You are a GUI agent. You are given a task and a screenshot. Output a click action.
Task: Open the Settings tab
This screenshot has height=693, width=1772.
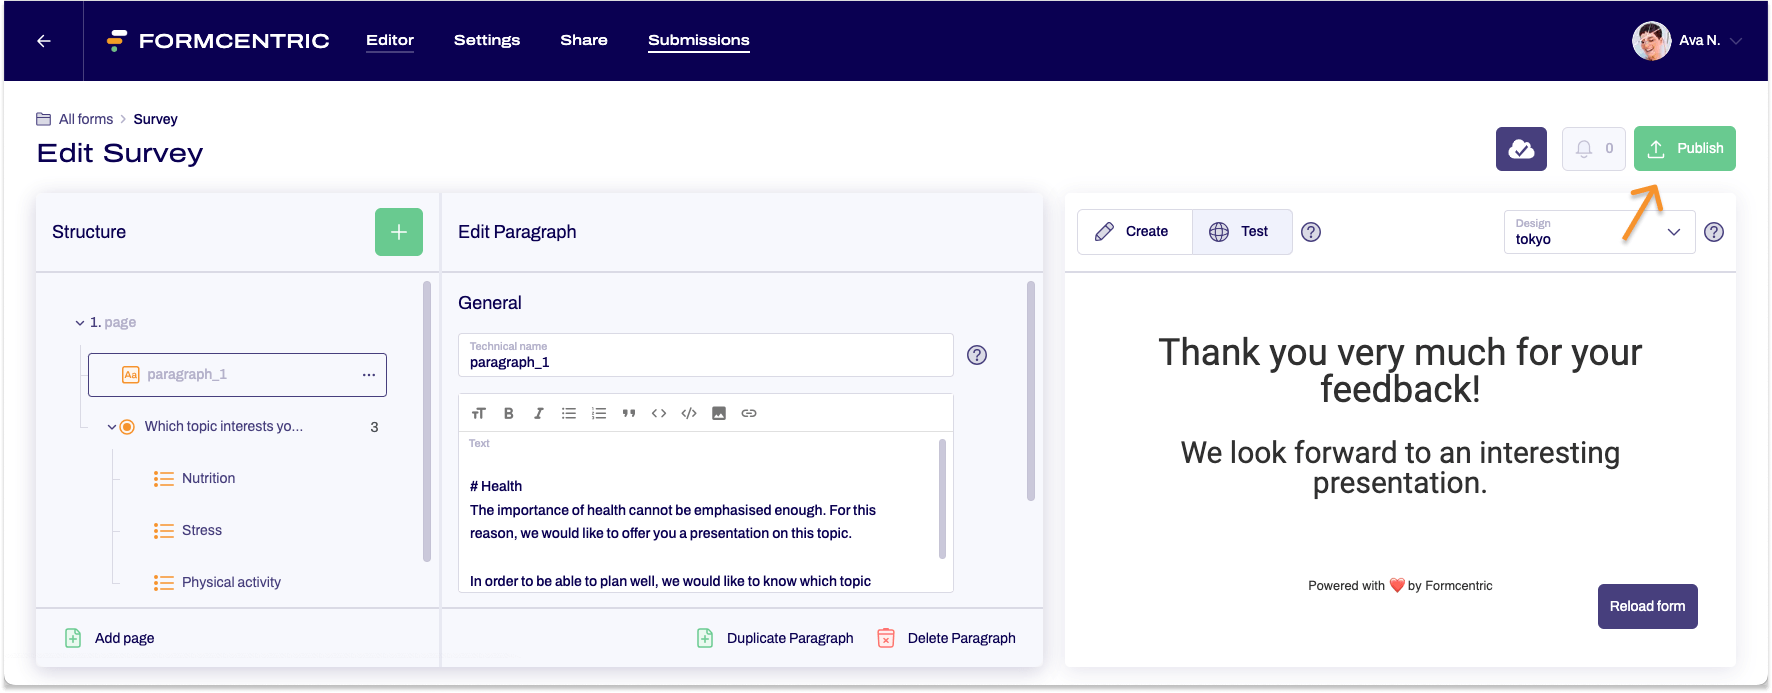coord(487,40)
